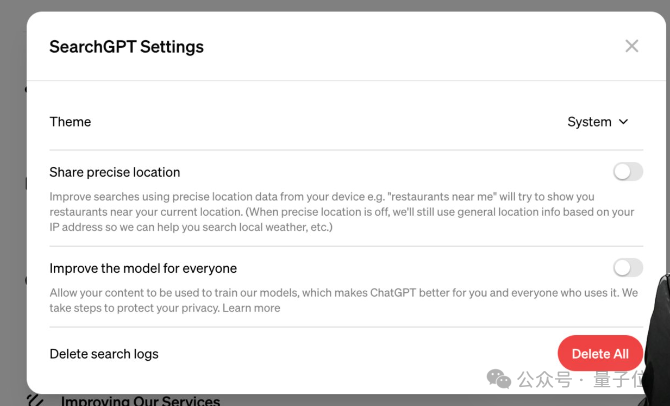Click the WeChat logo watermark icon
The width and height of the screenshot is (670, 406).
(x=499, y=379)
